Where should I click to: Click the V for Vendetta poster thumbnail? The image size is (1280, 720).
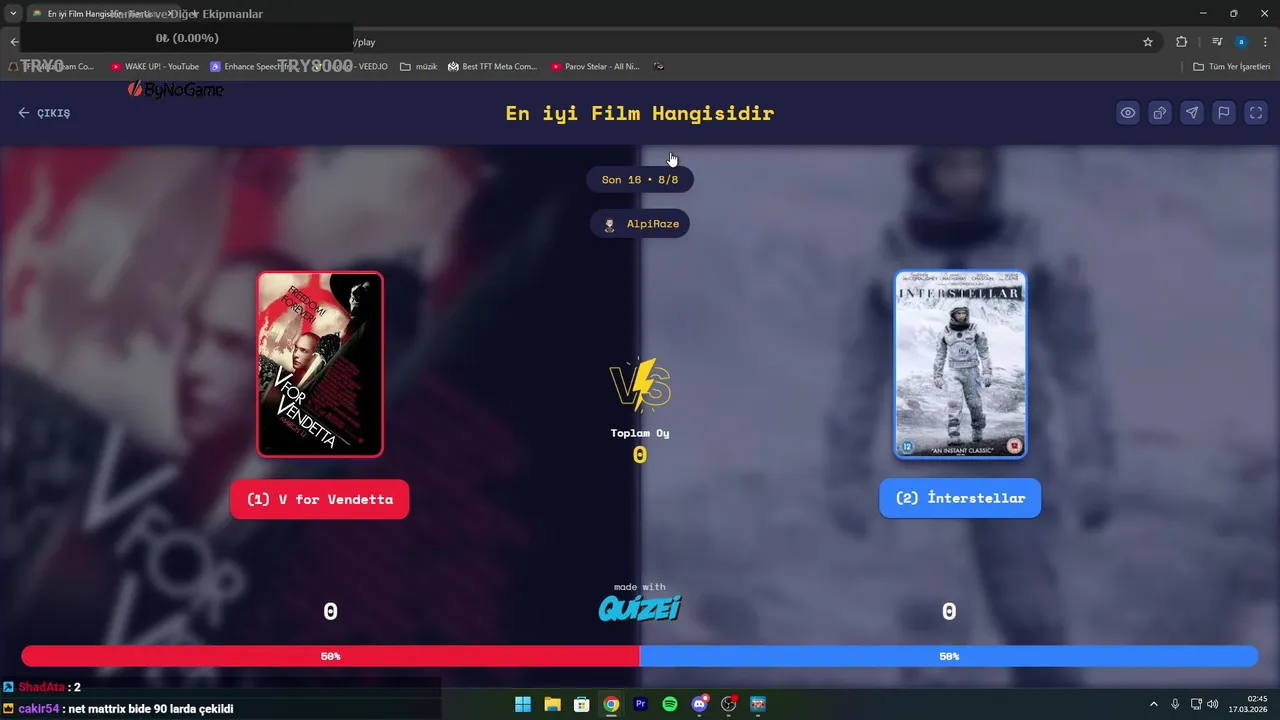click(320, 364)
